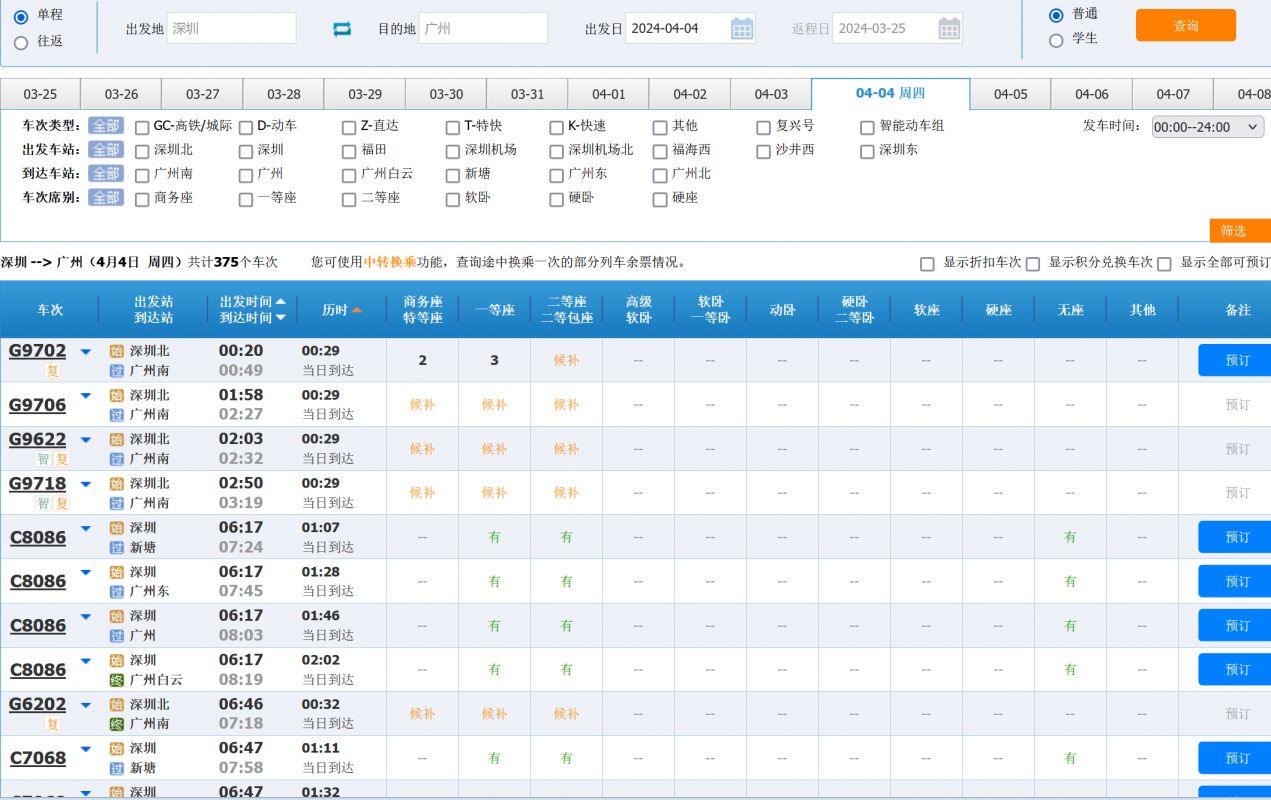Click the orange 筛选 filter control

[1239, 230]
